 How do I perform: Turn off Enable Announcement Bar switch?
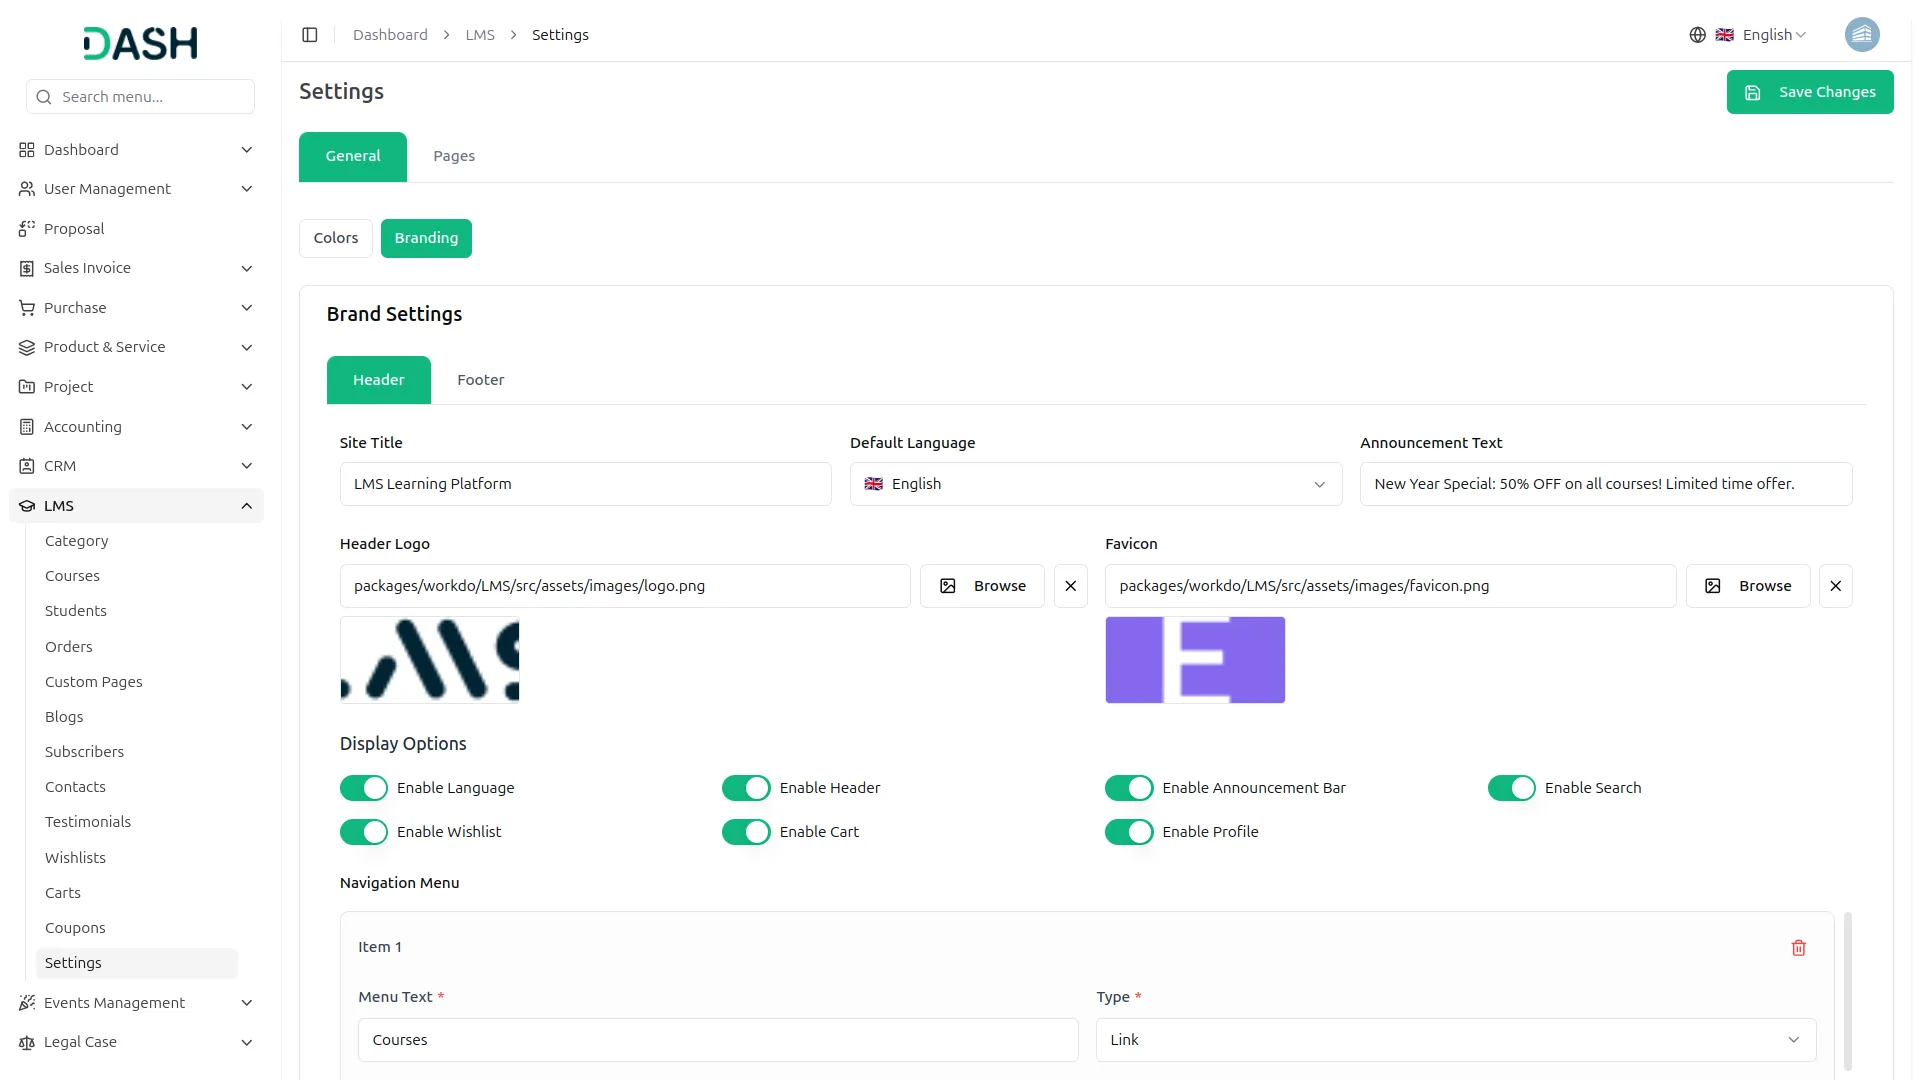(x=1128, y=788)
